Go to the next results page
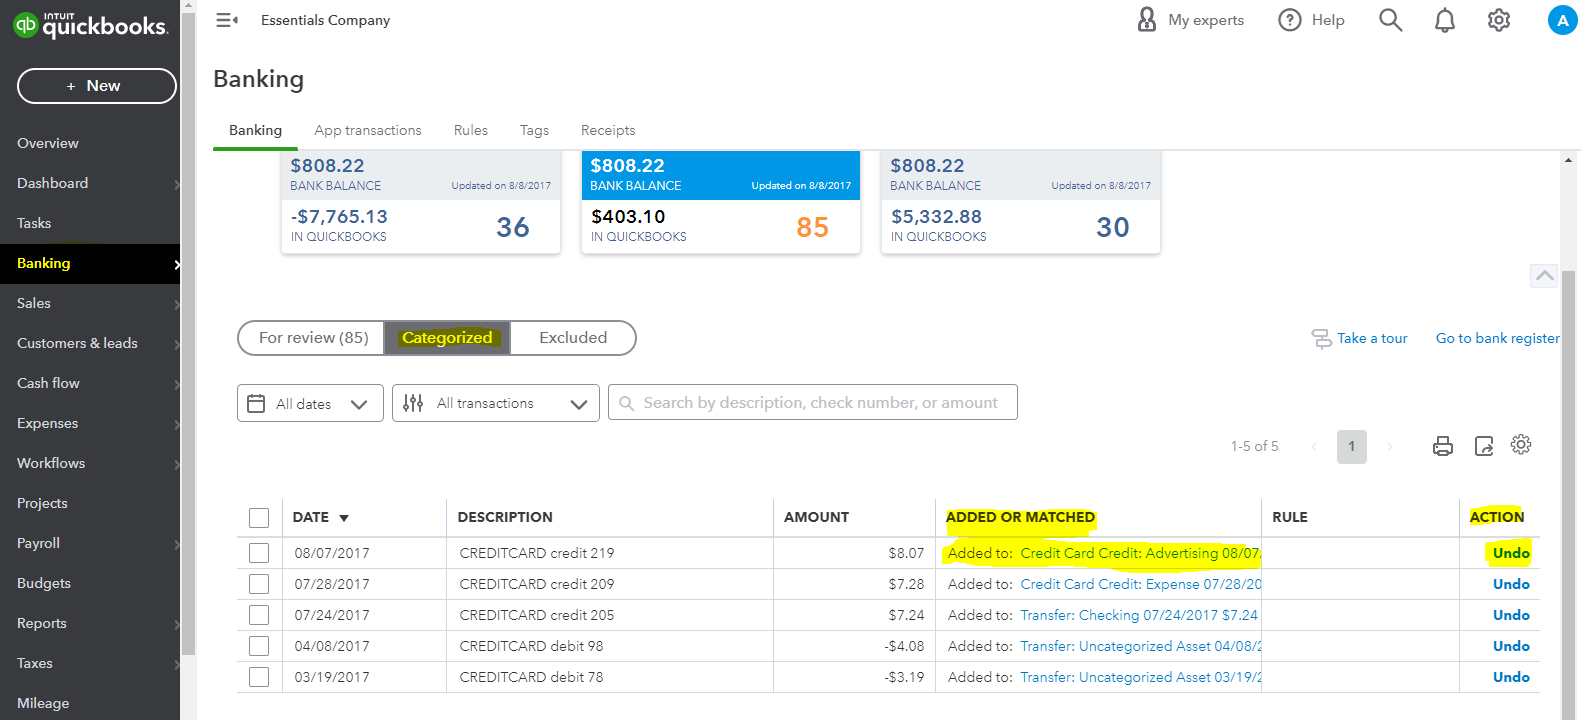The image size is (1589, 720). (1389, 447)
